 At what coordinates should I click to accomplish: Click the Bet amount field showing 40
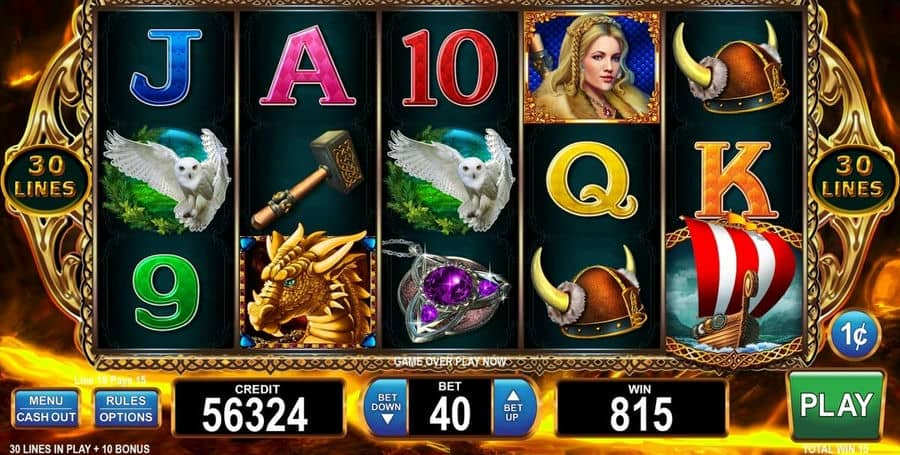[x=450, y=408]
